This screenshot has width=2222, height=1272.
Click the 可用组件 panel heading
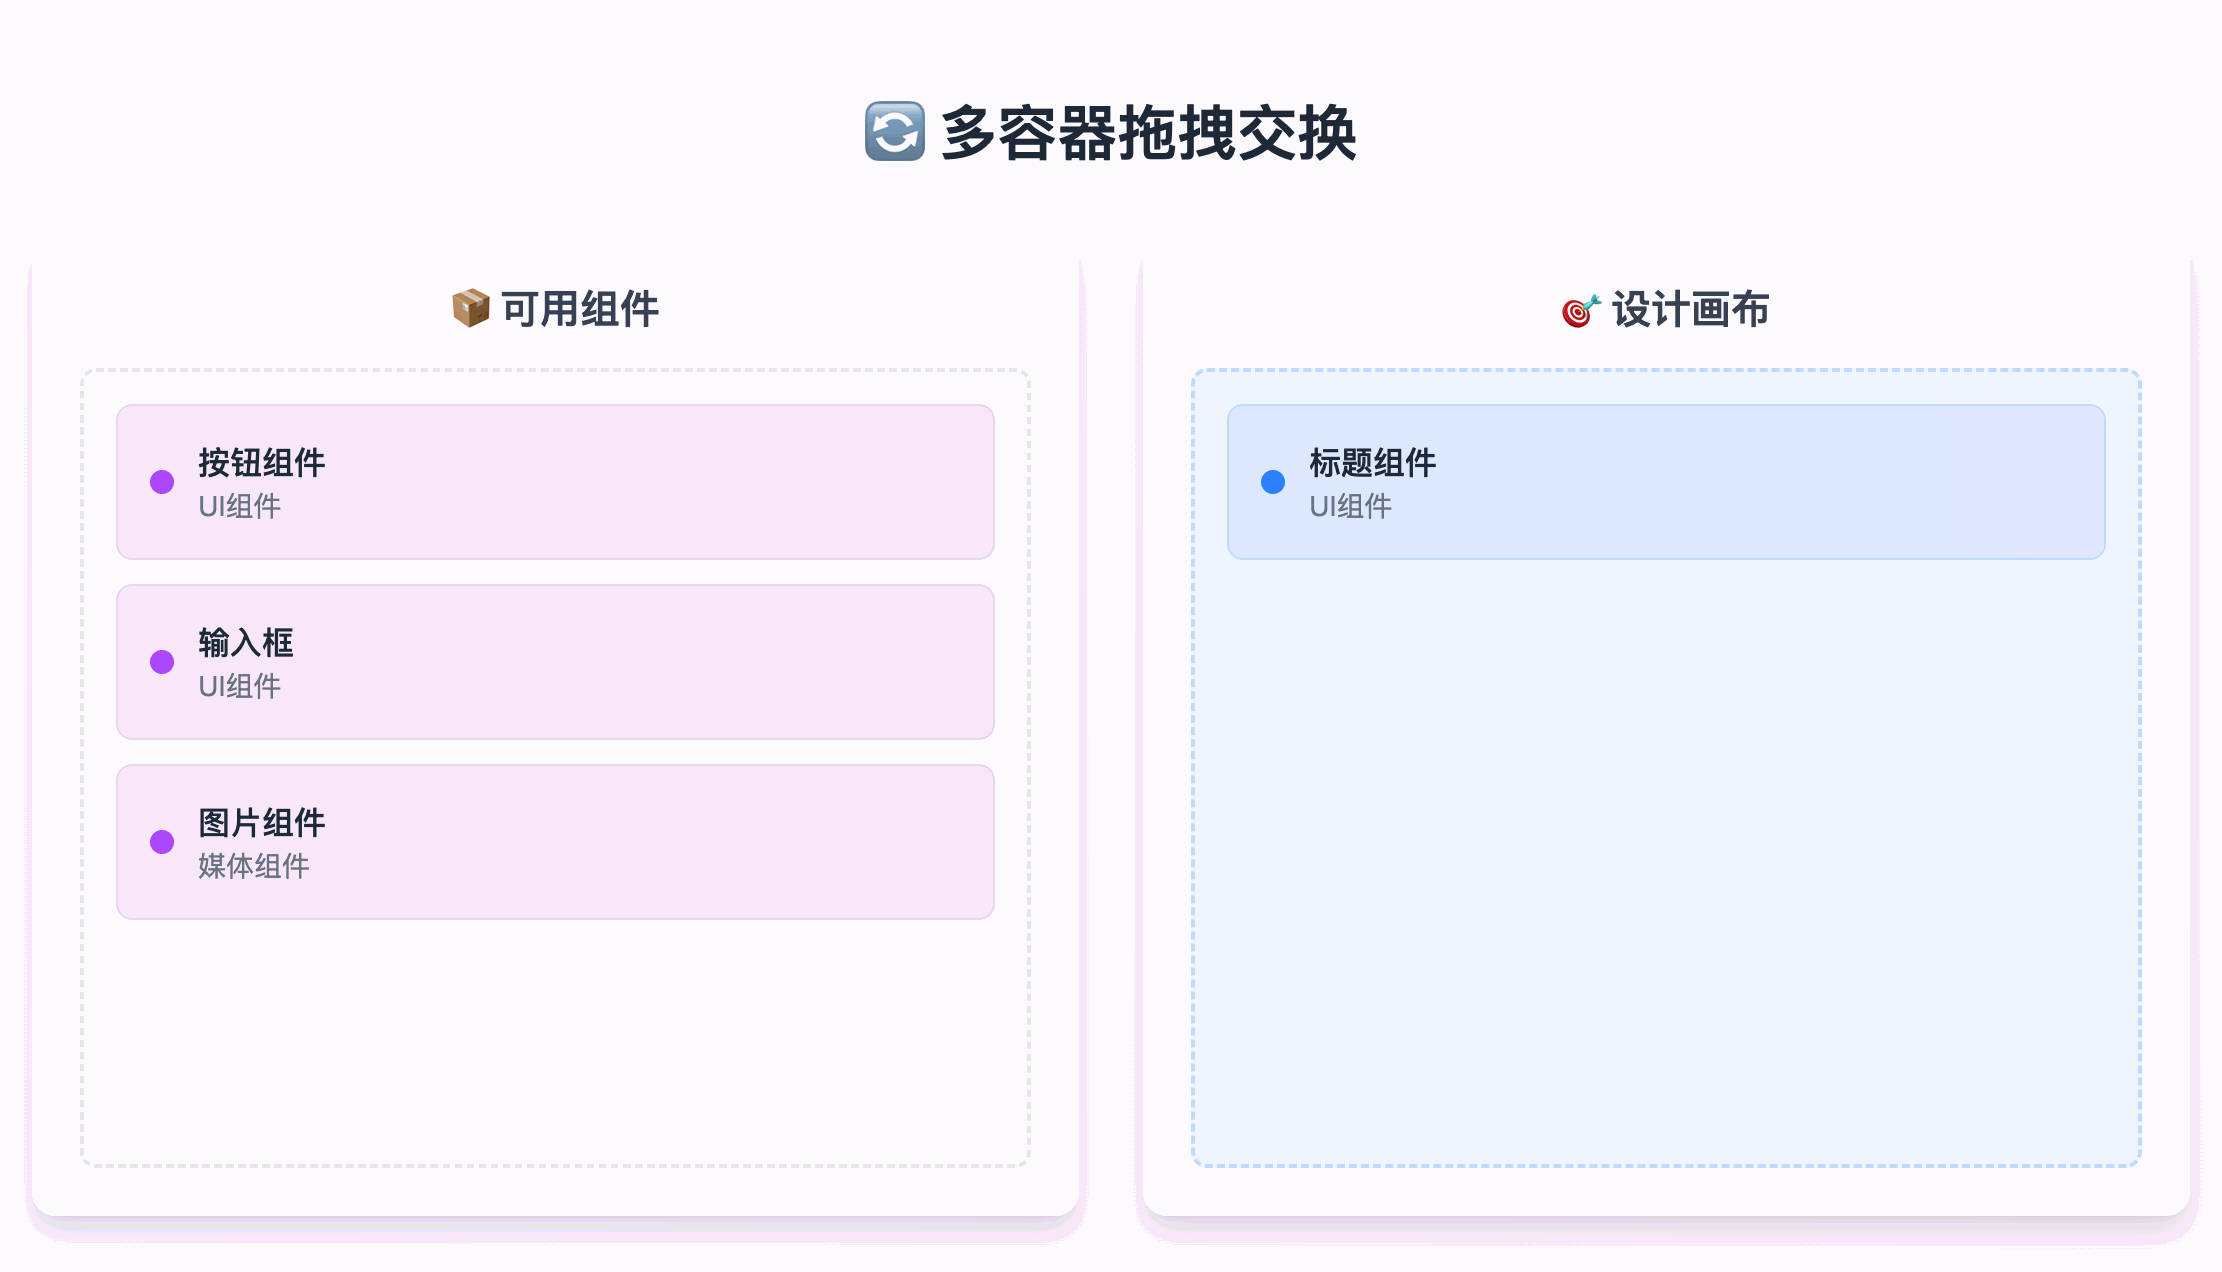(580, 309)
